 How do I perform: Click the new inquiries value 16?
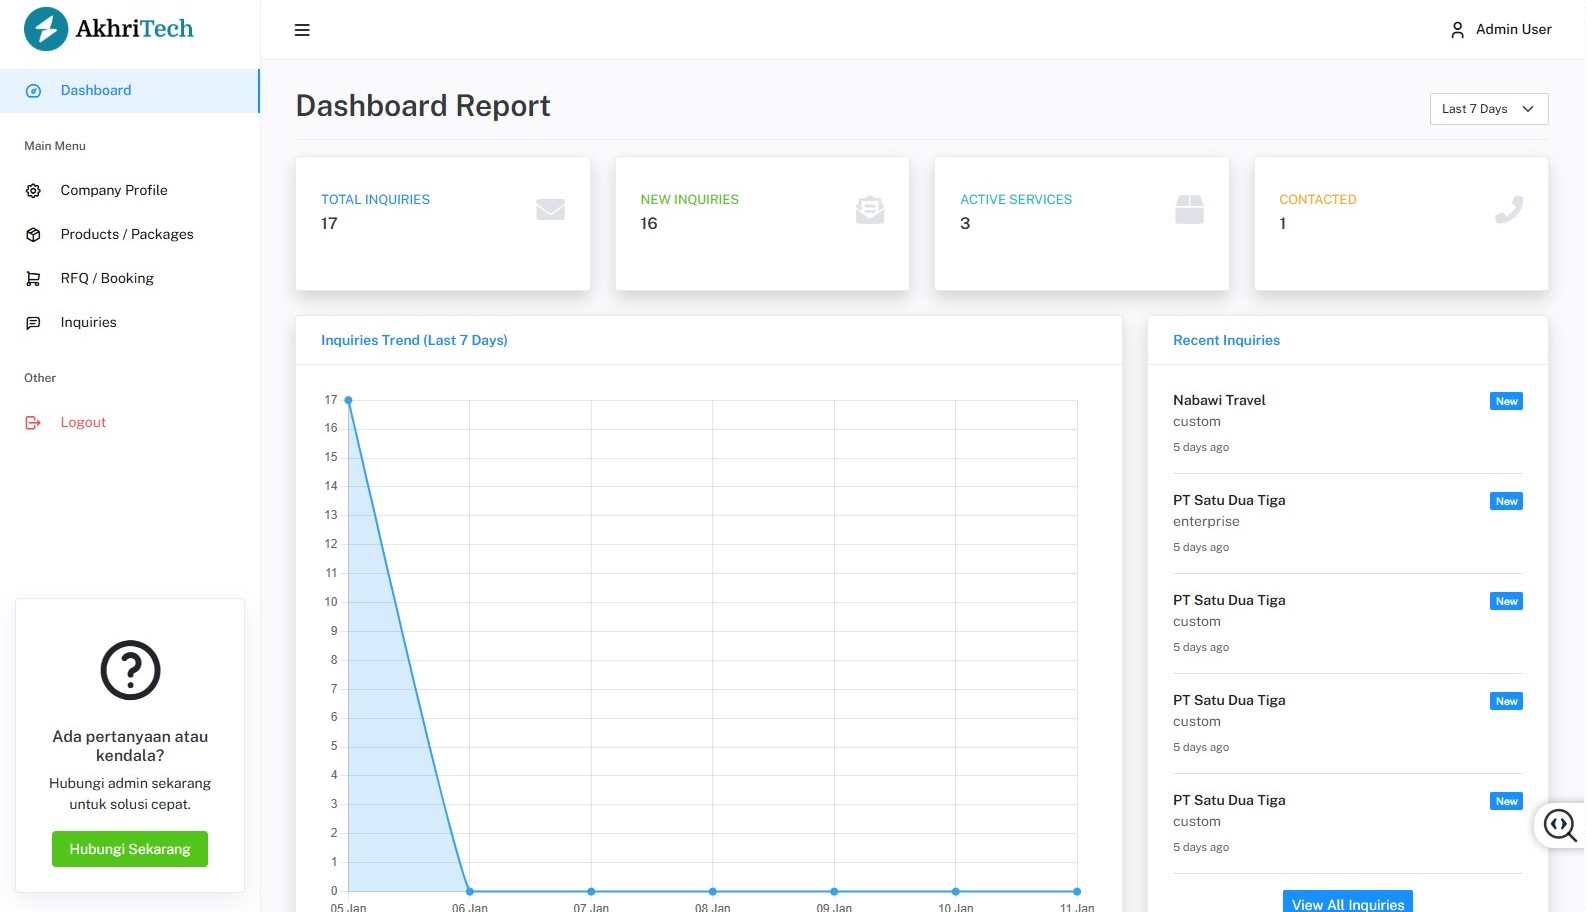point(649,224)
